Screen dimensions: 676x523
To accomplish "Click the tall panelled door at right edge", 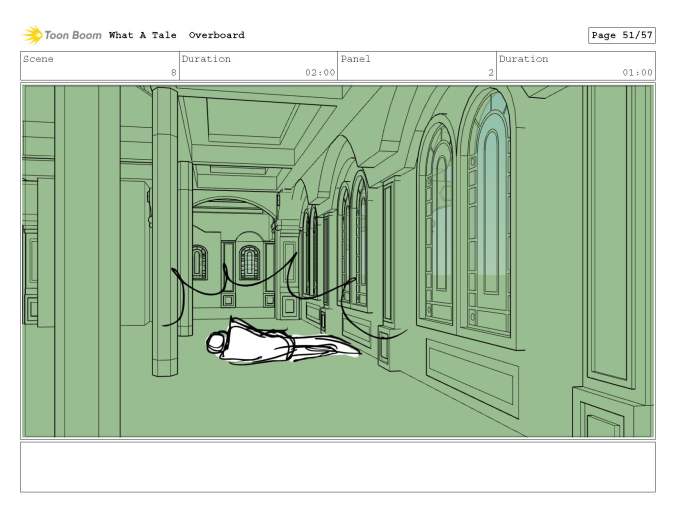I will click(x=608, y=240).
